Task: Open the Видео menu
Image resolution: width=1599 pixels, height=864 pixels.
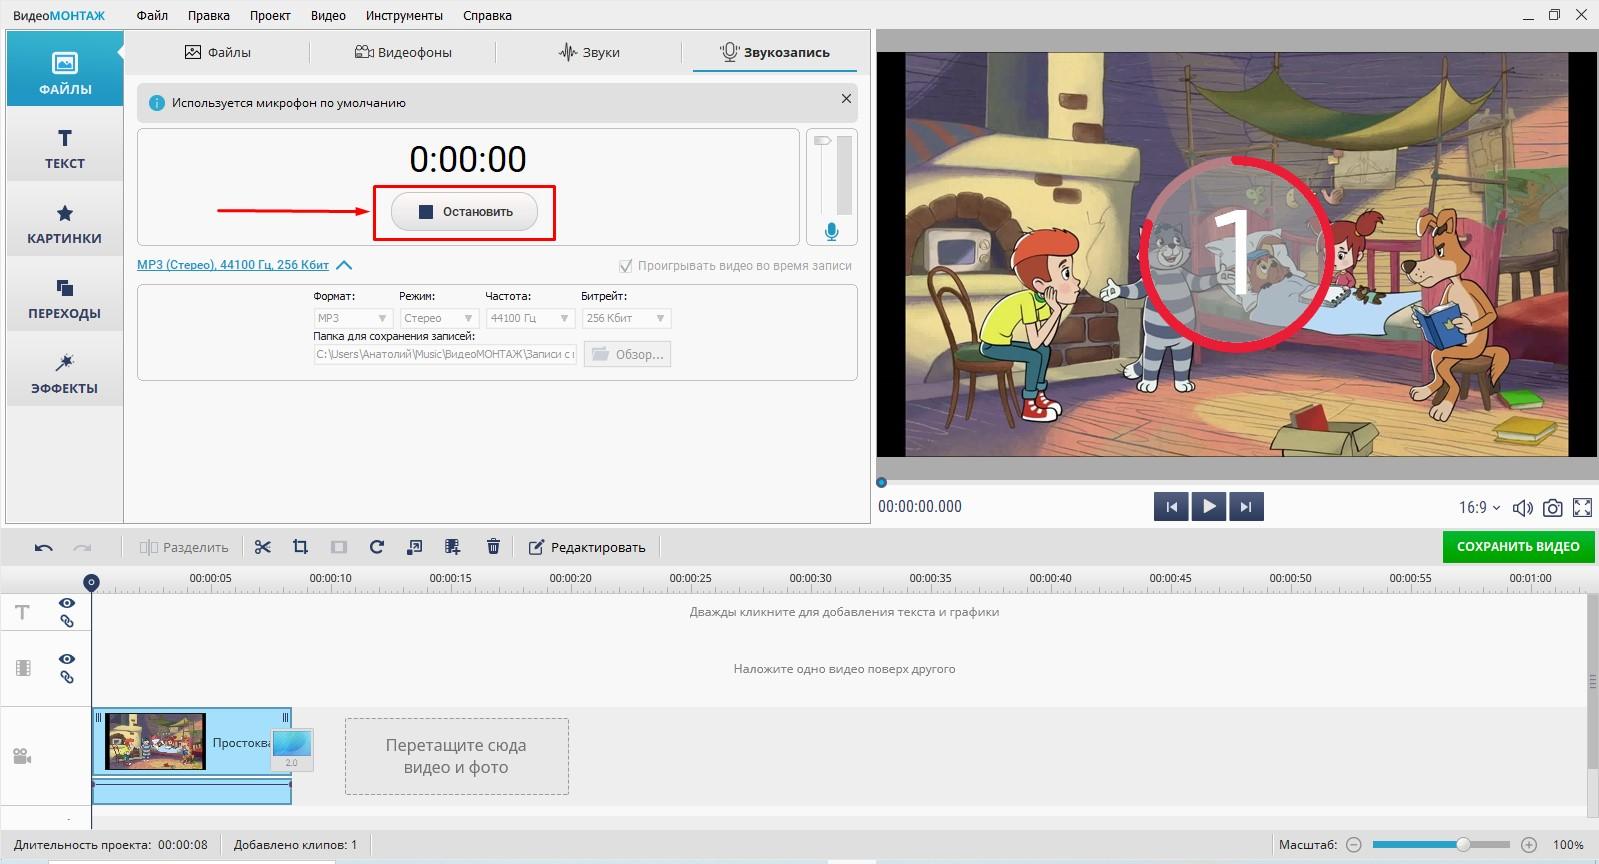Action: pos(328,15)
